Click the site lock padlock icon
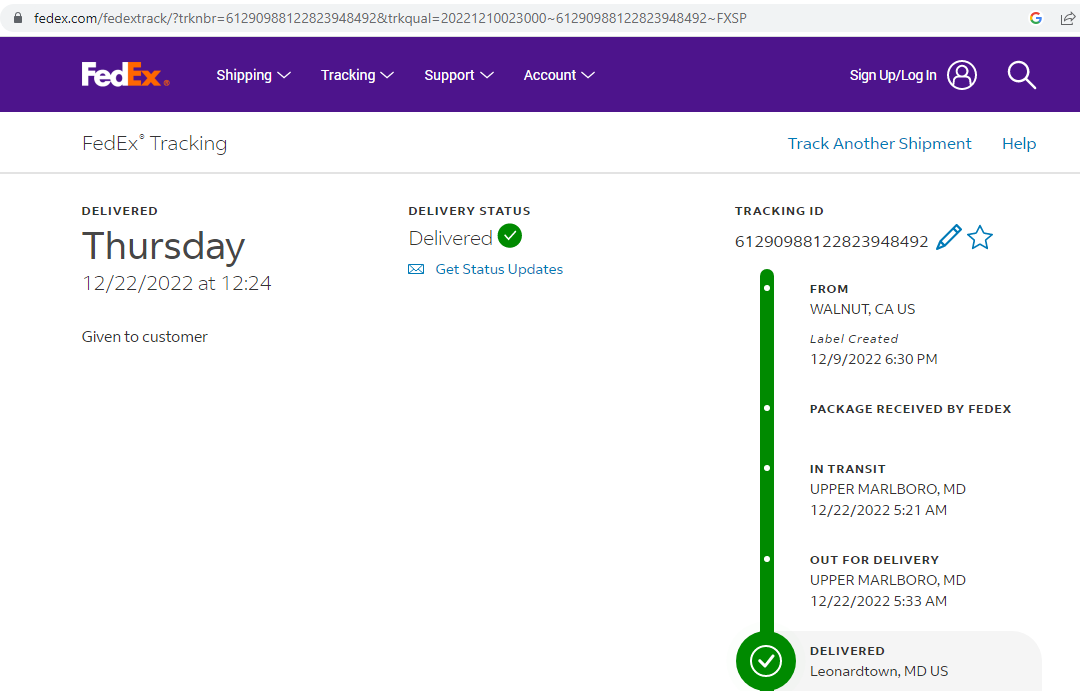The image size is (1080, 691). coord(17,18)
